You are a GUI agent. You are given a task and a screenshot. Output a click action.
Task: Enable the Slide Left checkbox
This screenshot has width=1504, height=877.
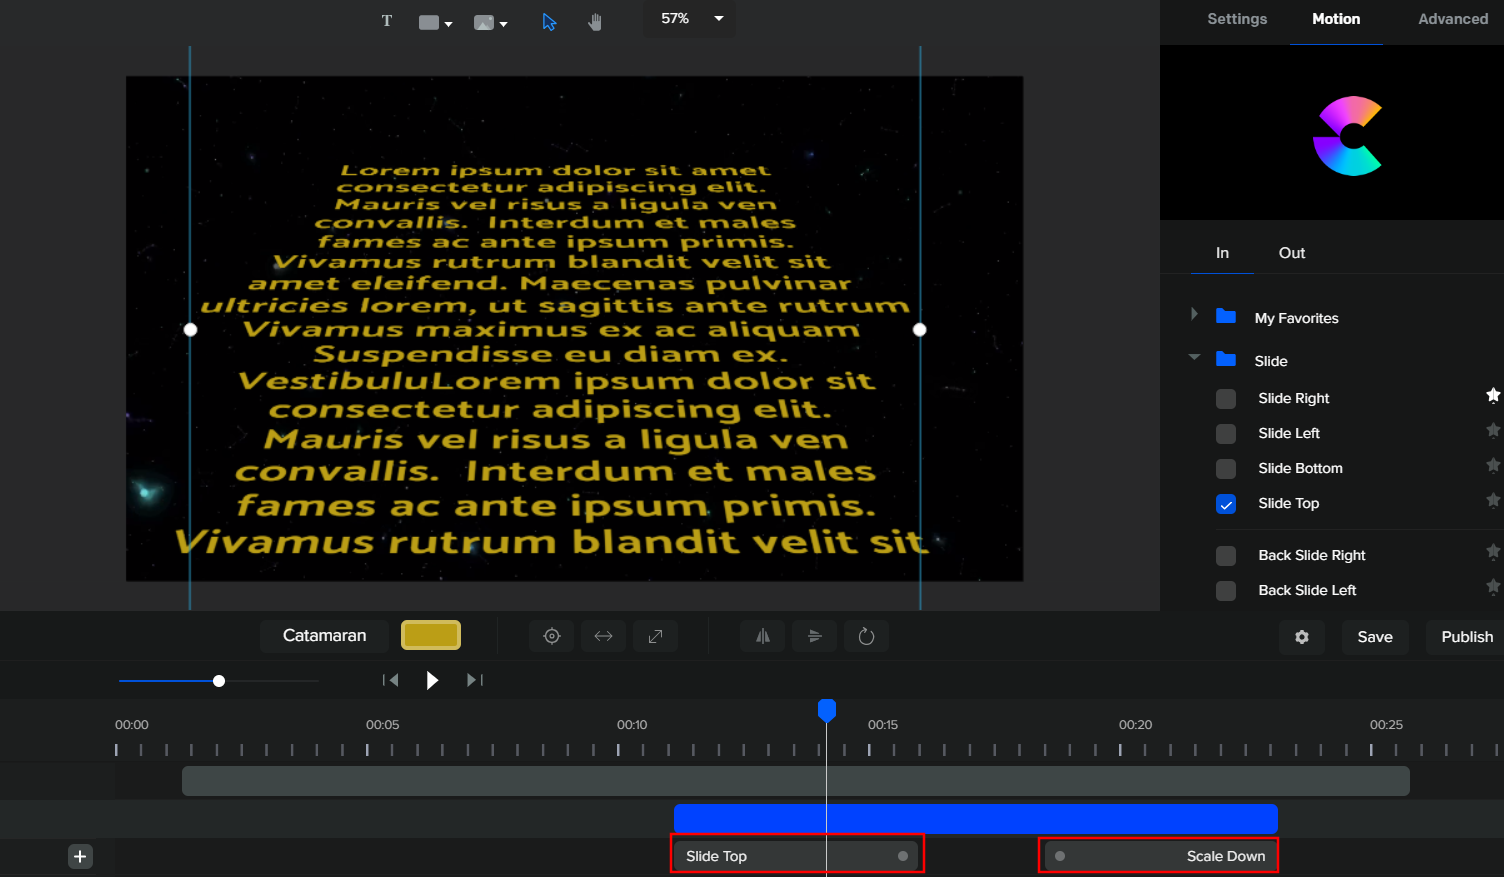click(1226, 434)
